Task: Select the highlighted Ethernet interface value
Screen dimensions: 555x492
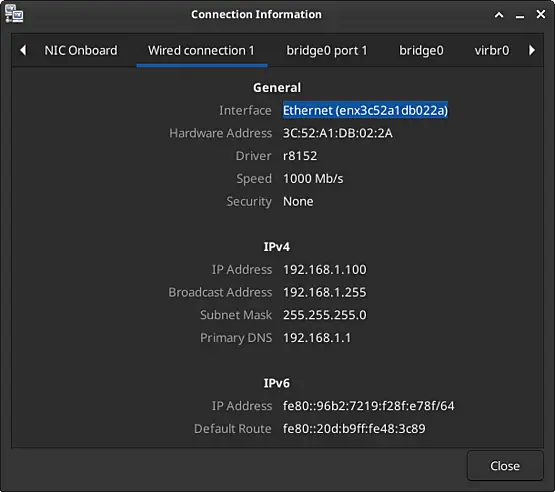Action: 365,110
